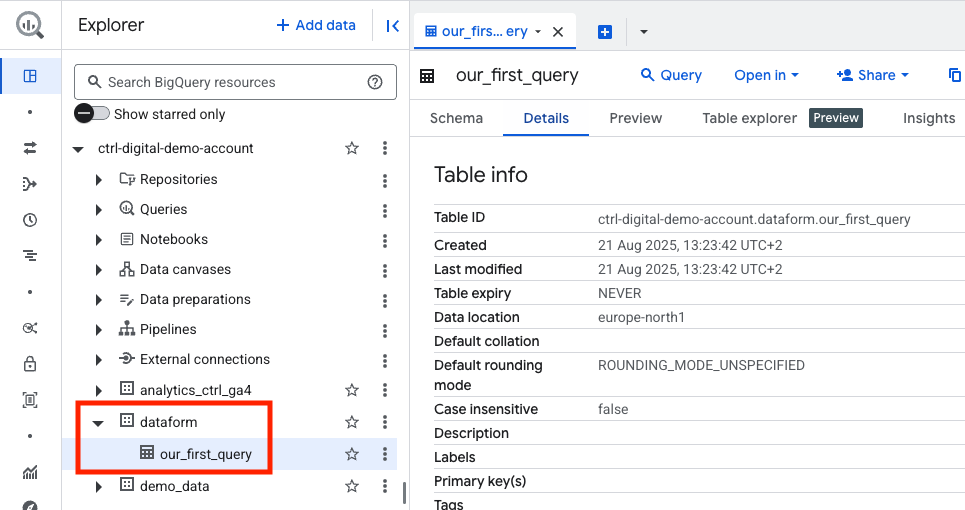The width and height of the screenshot is (965, 510).
Task: Click the Query button
Action: coord(671,75)
